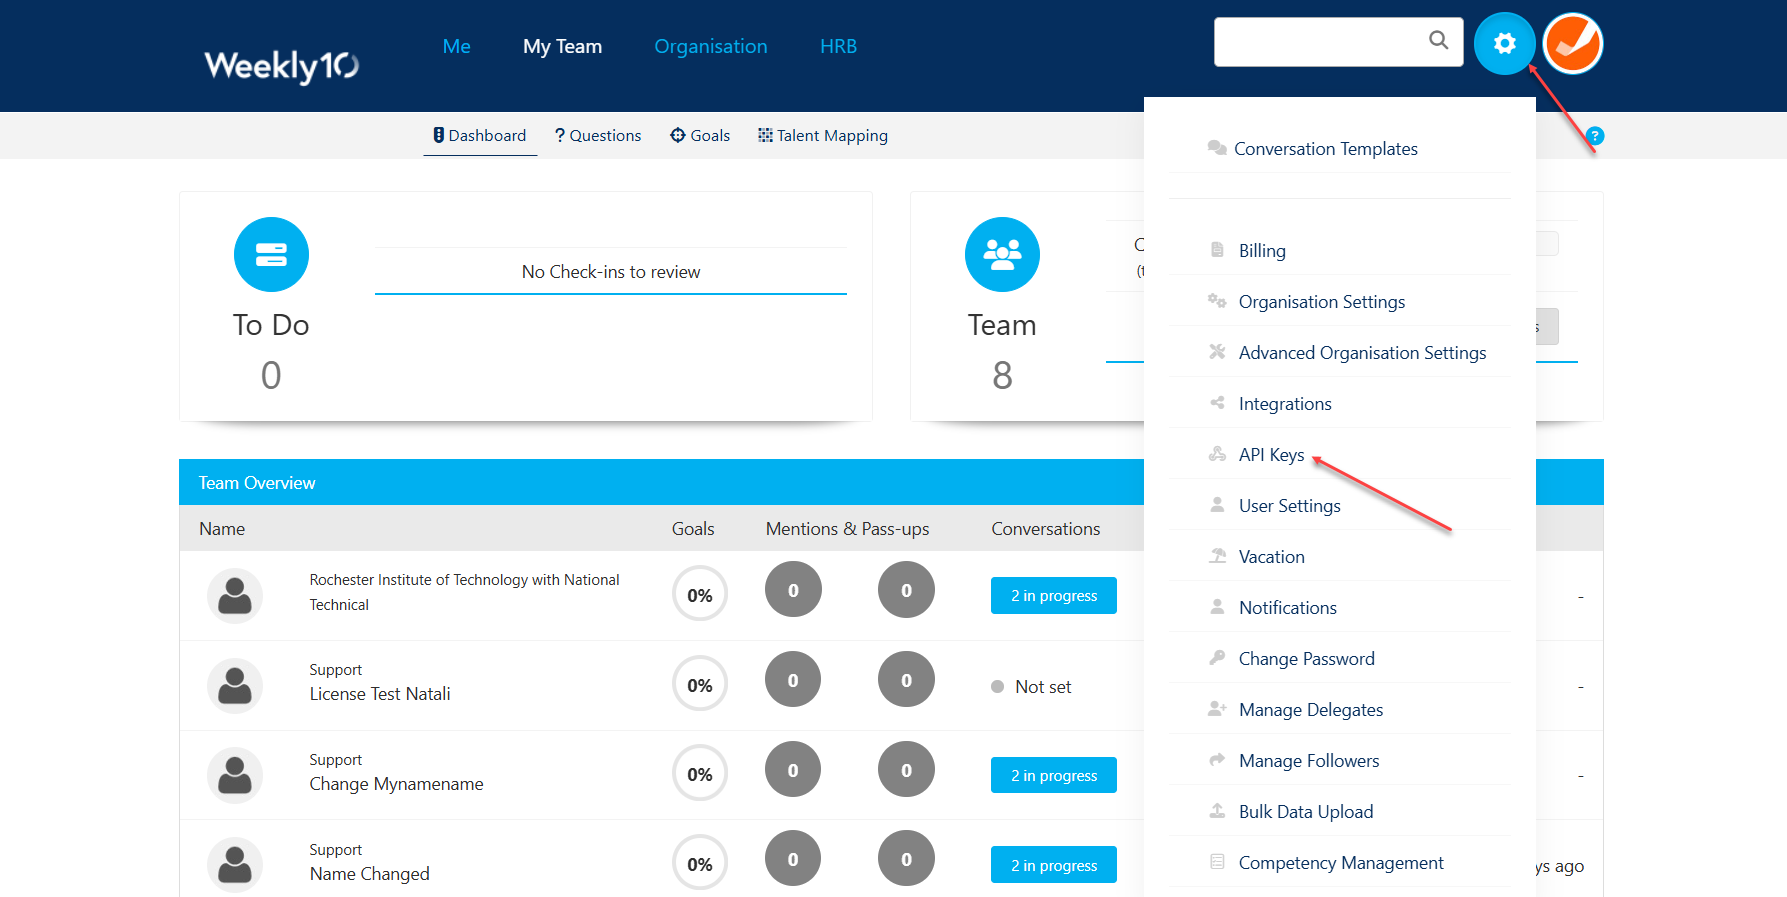The image size is (1787, 897).
Task: Click Name Changed's 0% goals progress circle
Action: [700, 864]
